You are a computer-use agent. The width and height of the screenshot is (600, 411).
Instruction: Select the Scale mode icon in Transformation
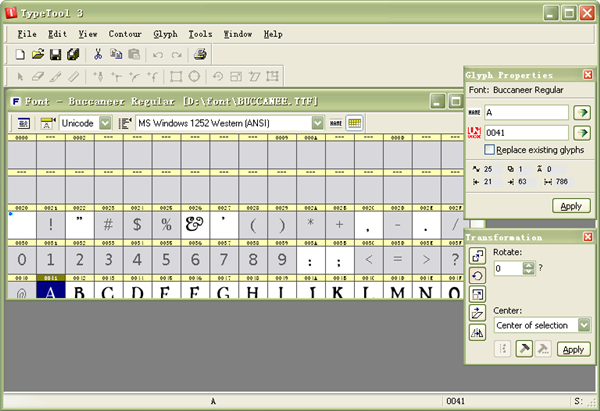pos(478,295)
